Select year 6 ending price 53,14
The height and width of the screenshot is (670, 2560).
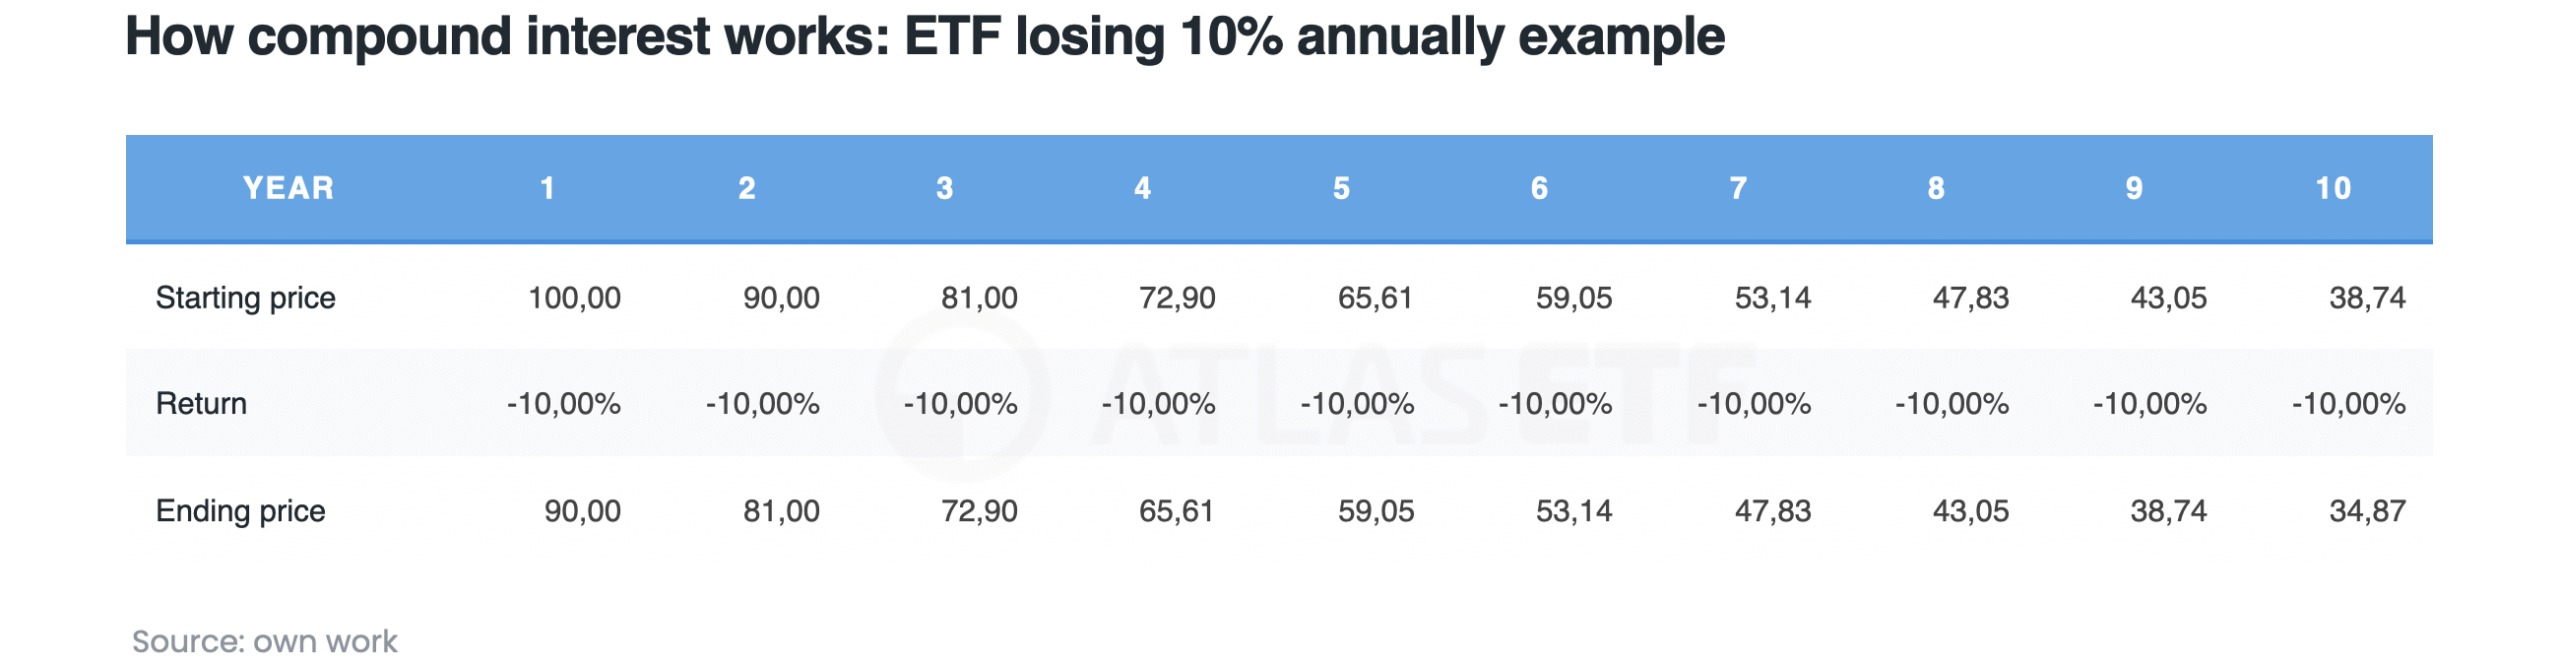point(1573,511)
